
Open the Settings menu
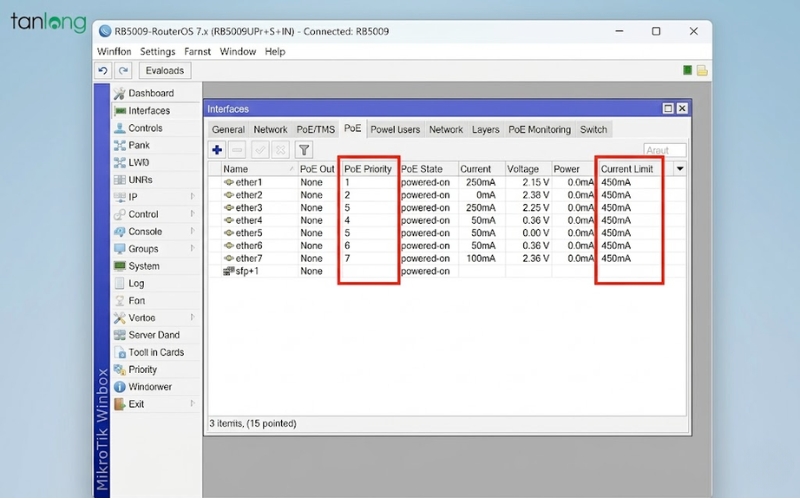[x=157, y=51]
